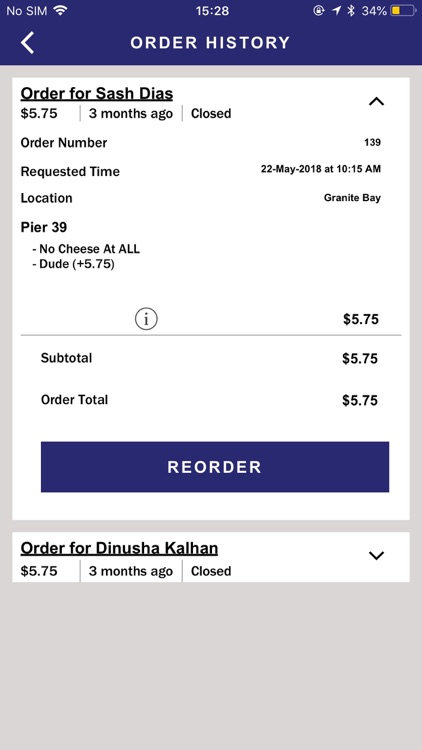Reorder the Sash Dias order
The image size is (422, 750).
click(x=215, y=467)
